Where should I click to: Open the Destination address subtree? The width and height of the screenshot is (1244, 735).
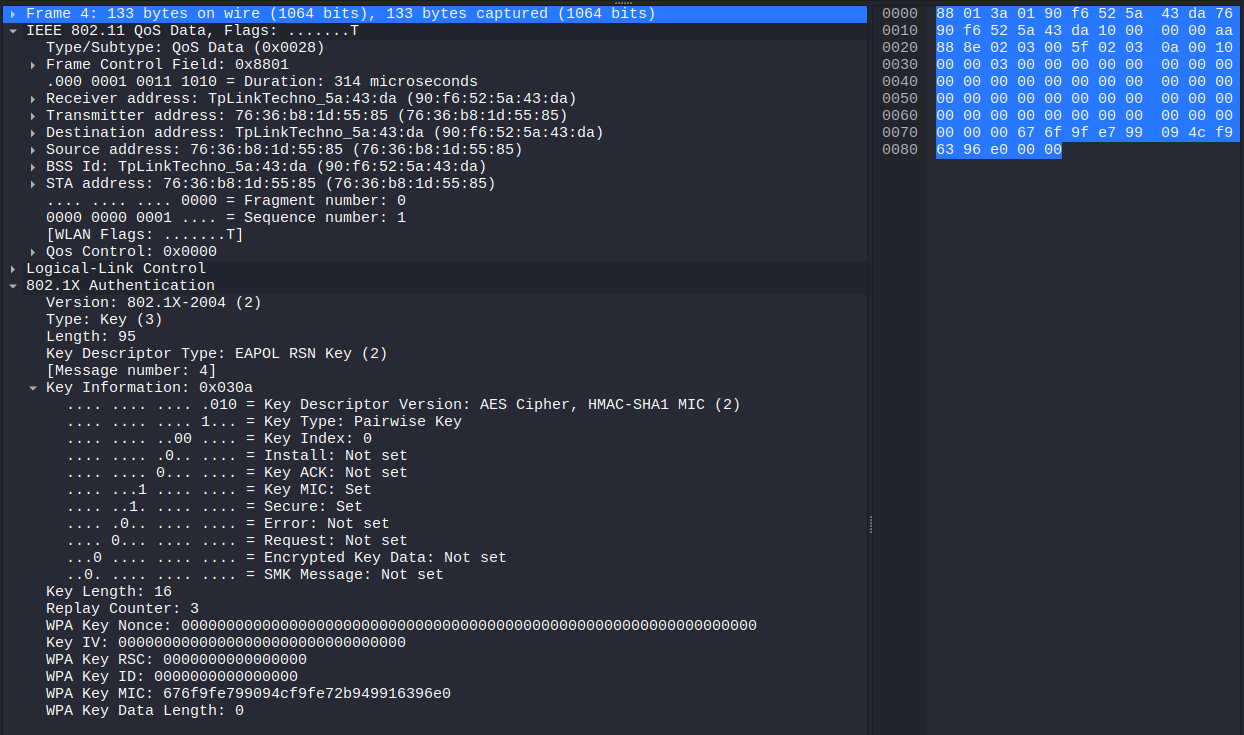pyautogui.click(x=34, y=133)
